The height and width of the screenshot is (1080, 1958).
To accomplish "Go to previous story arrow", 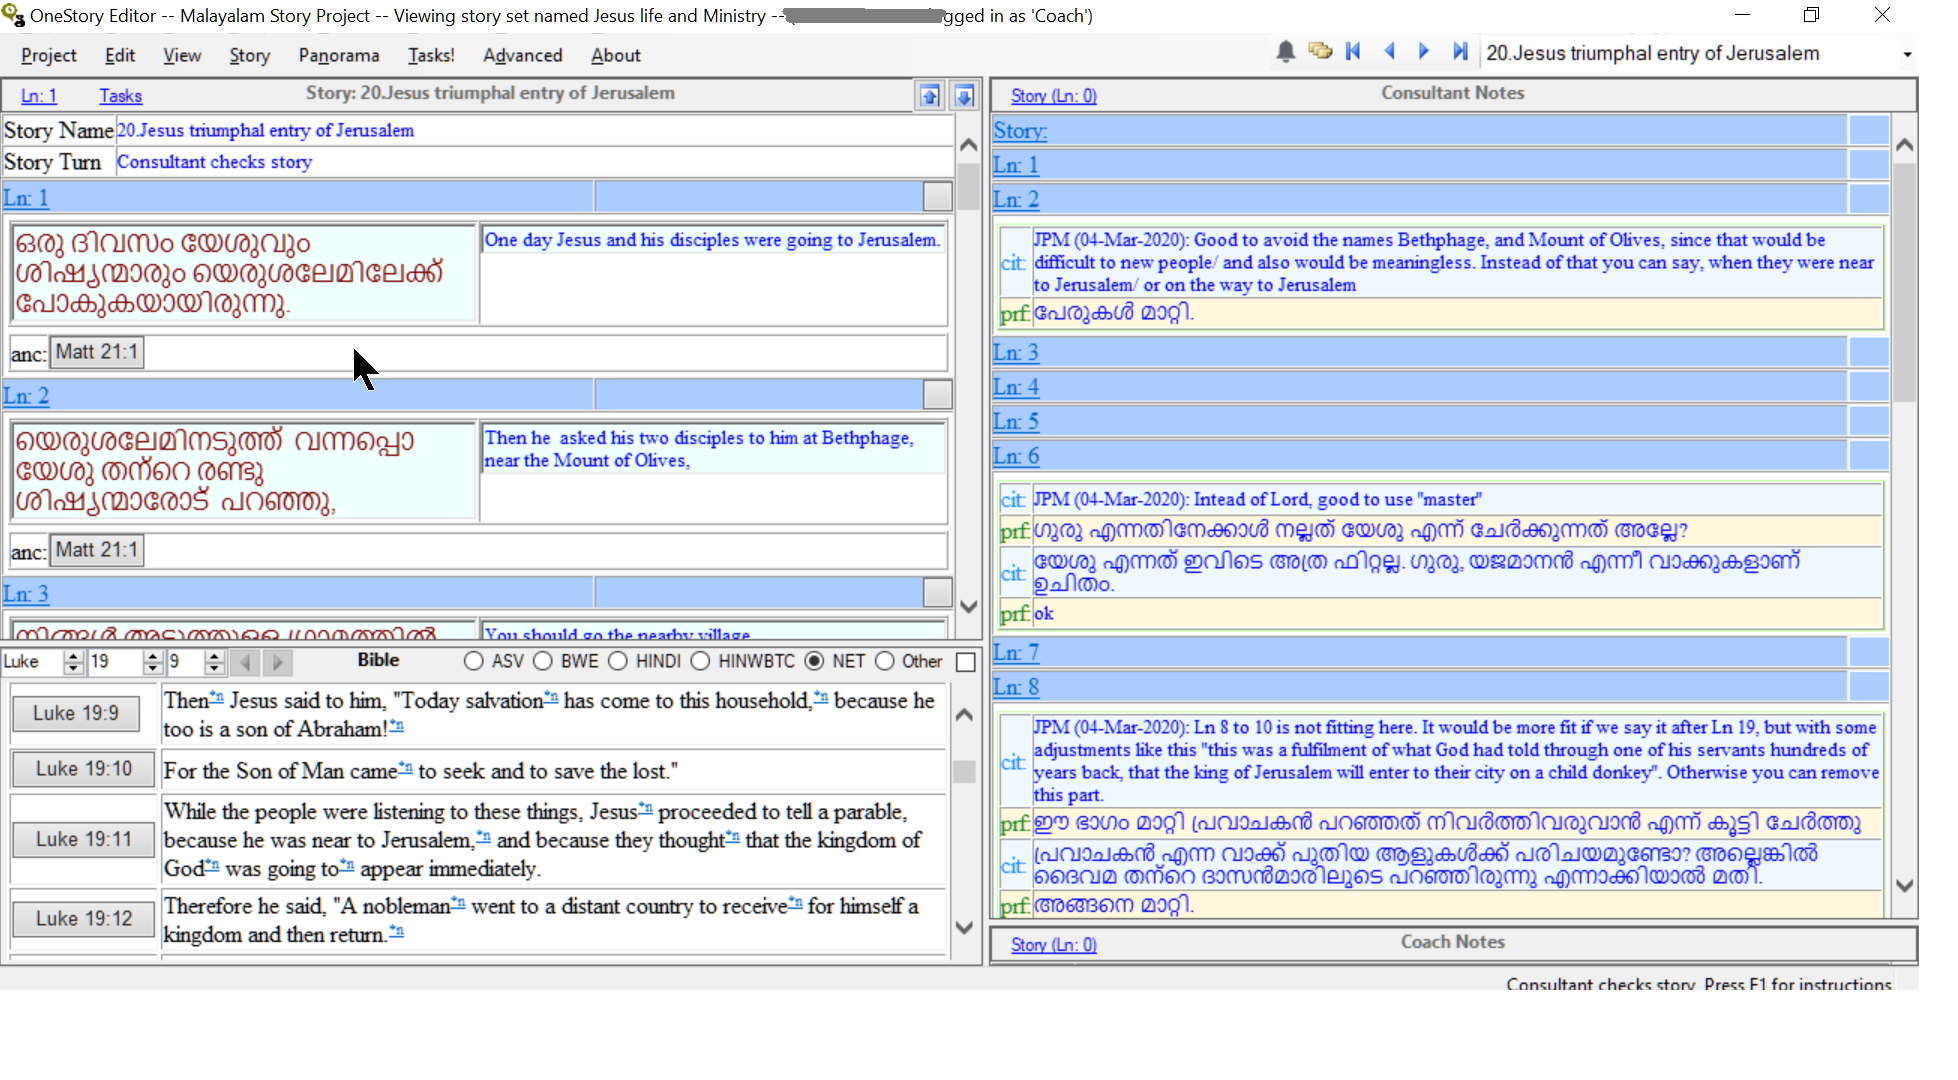I will coord(1390,52).
